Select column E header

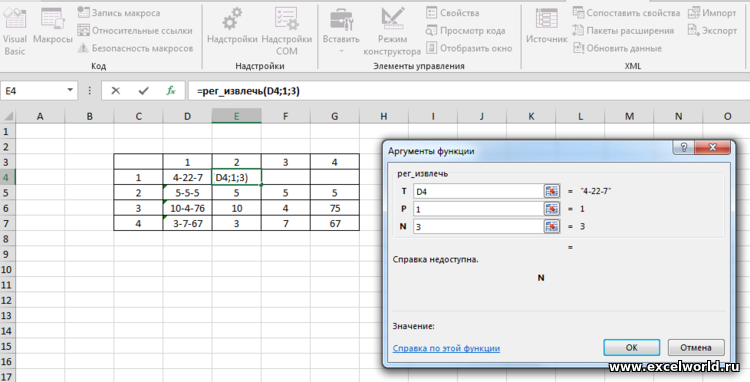236,116
